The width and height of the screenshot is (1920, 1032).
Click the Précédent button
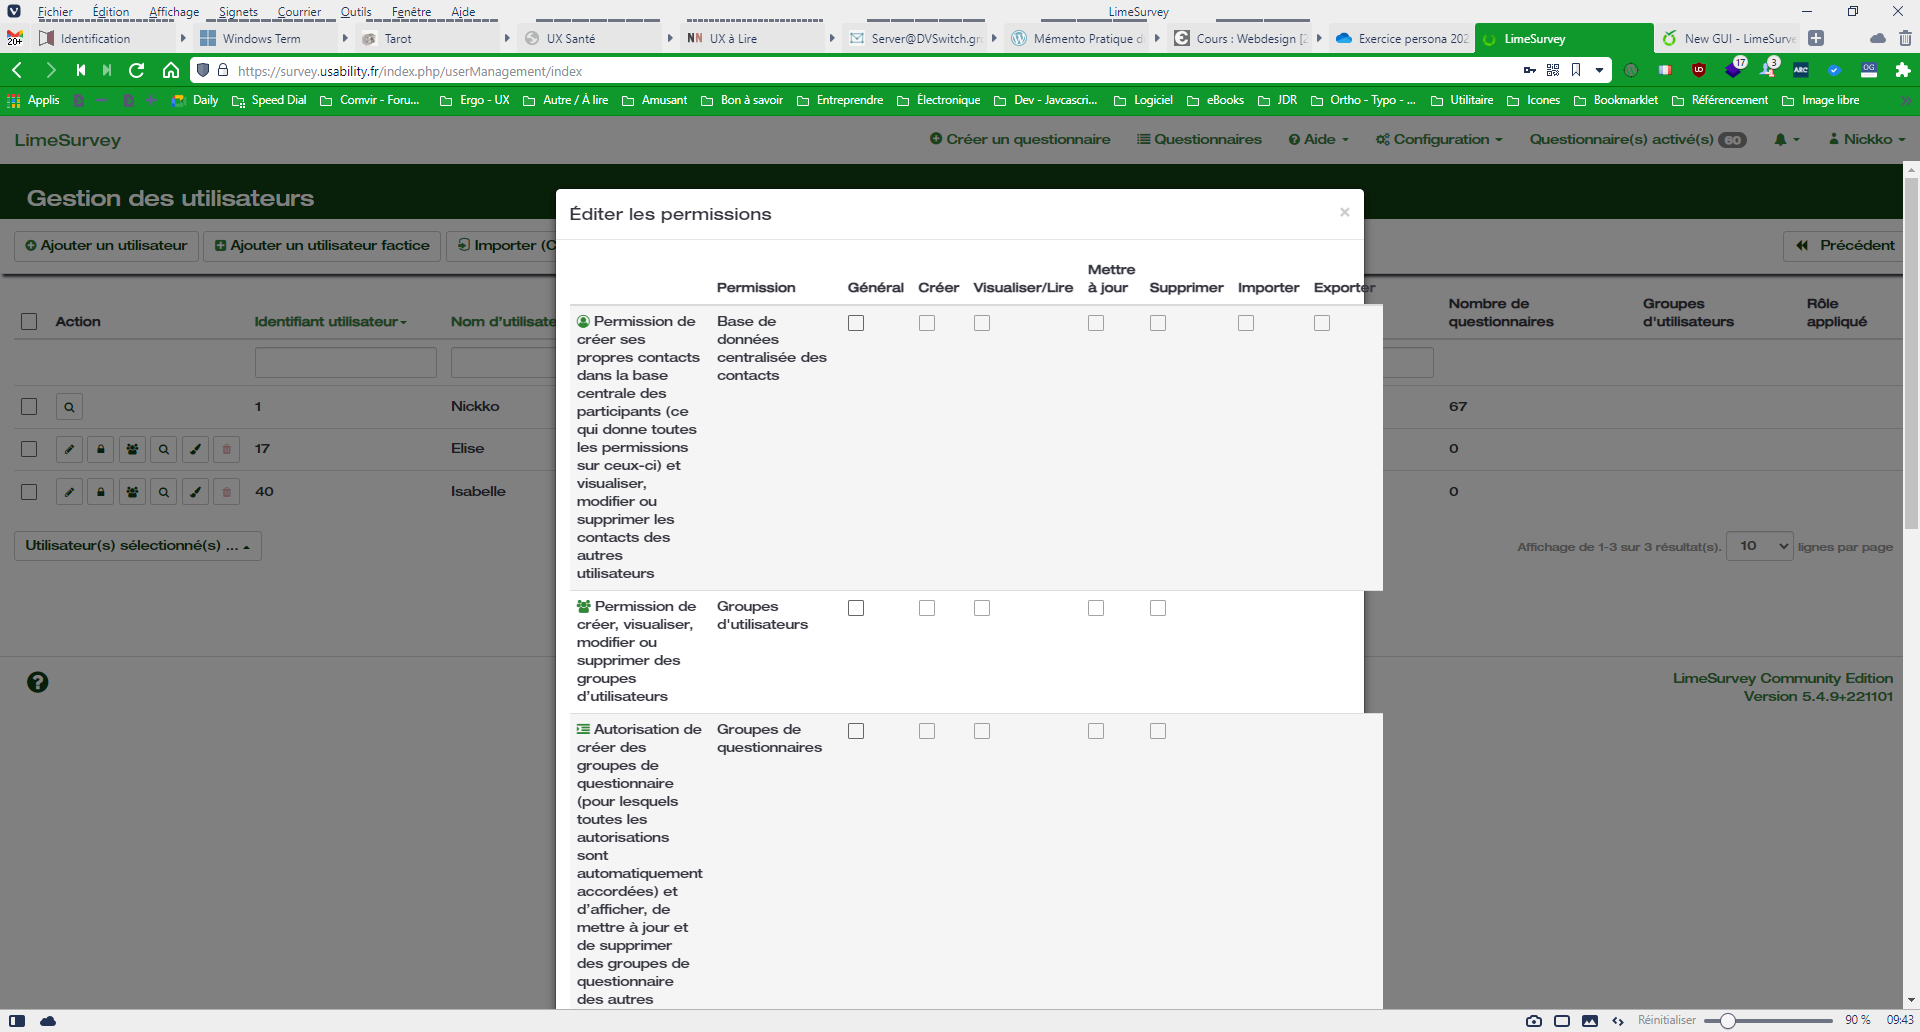point(1844,245)
